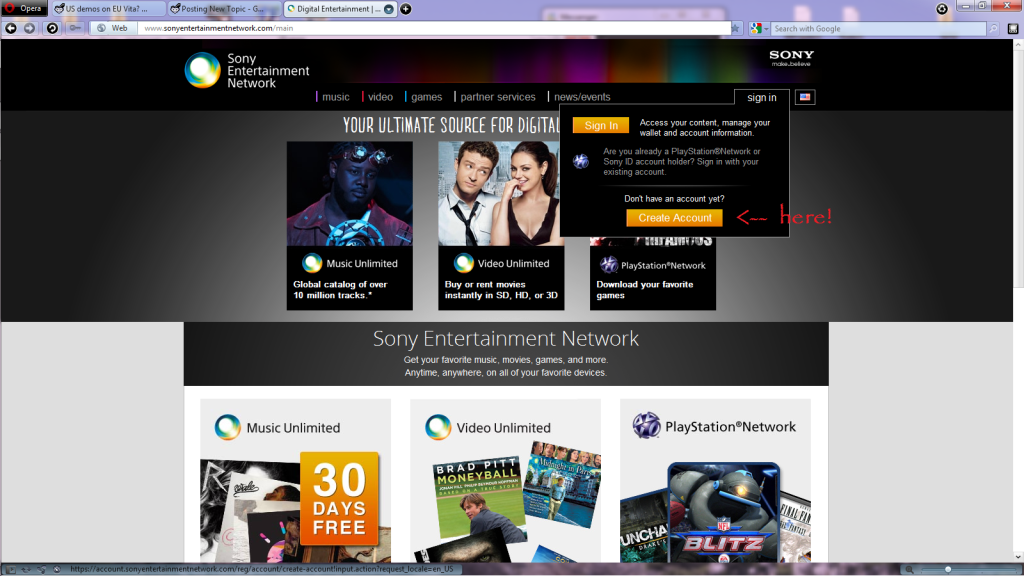Image resolution: width=1024 pixels, height=576 pixels.
Task: Switch to the 'US demos on EU Vita?' tab
Action: coord(107,8)
